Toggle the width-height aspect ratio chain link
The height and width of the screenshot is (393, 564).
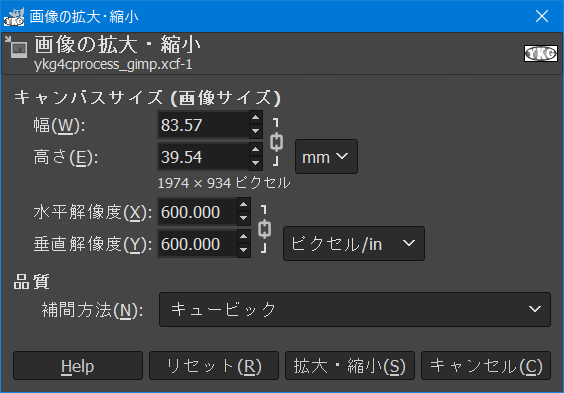[276, 142]
